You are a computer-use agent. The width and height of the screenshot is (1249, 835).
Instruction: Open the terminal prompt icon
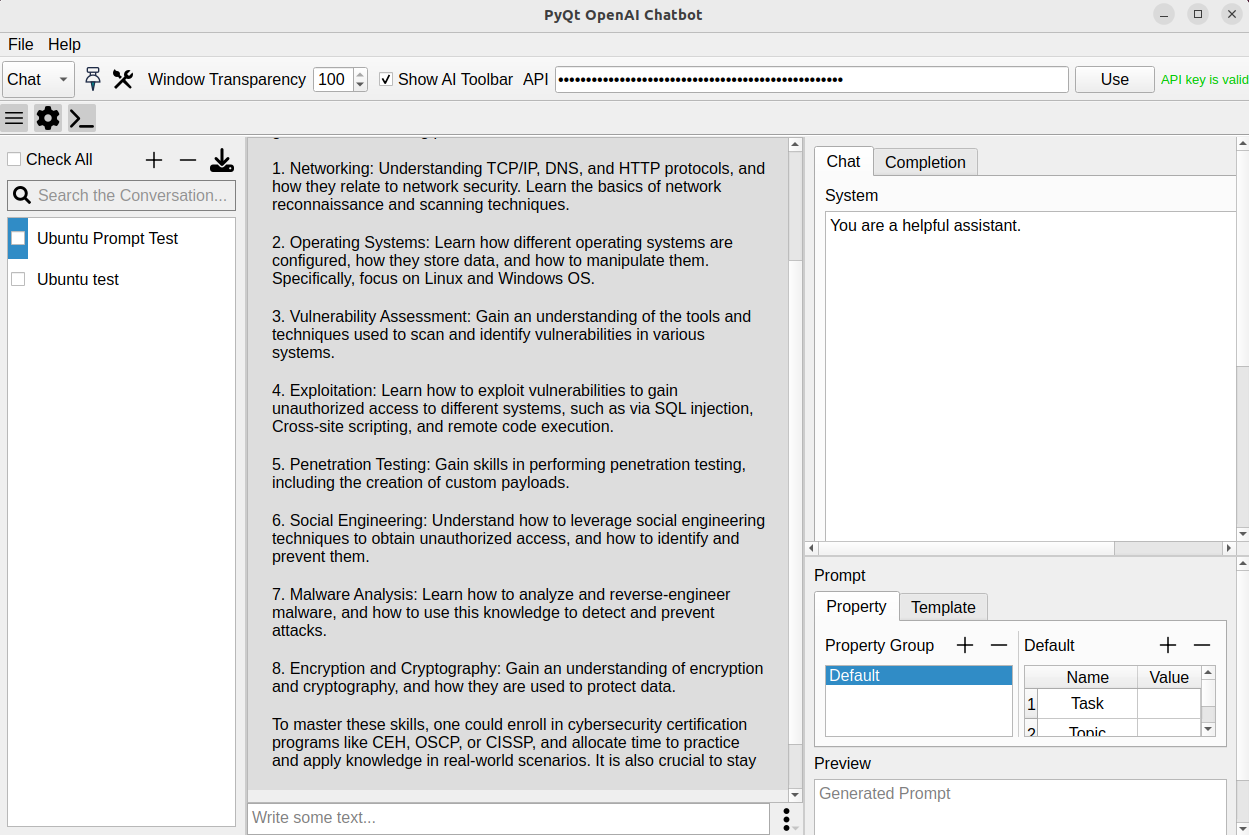coord(82,118)
